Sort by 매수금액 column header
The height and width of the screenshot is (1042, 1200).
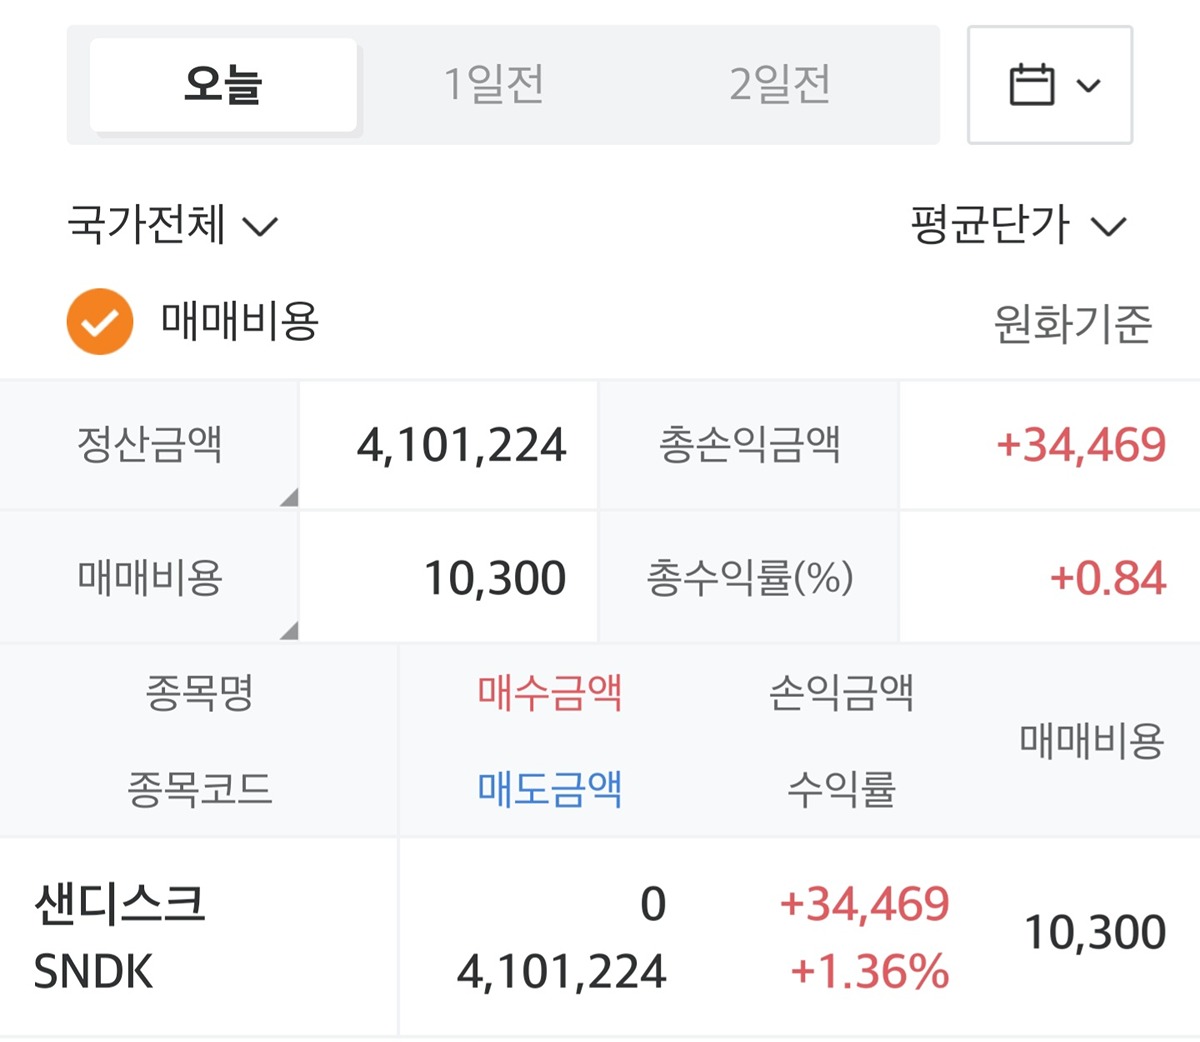pyautogui.click(x=550, y=692)
